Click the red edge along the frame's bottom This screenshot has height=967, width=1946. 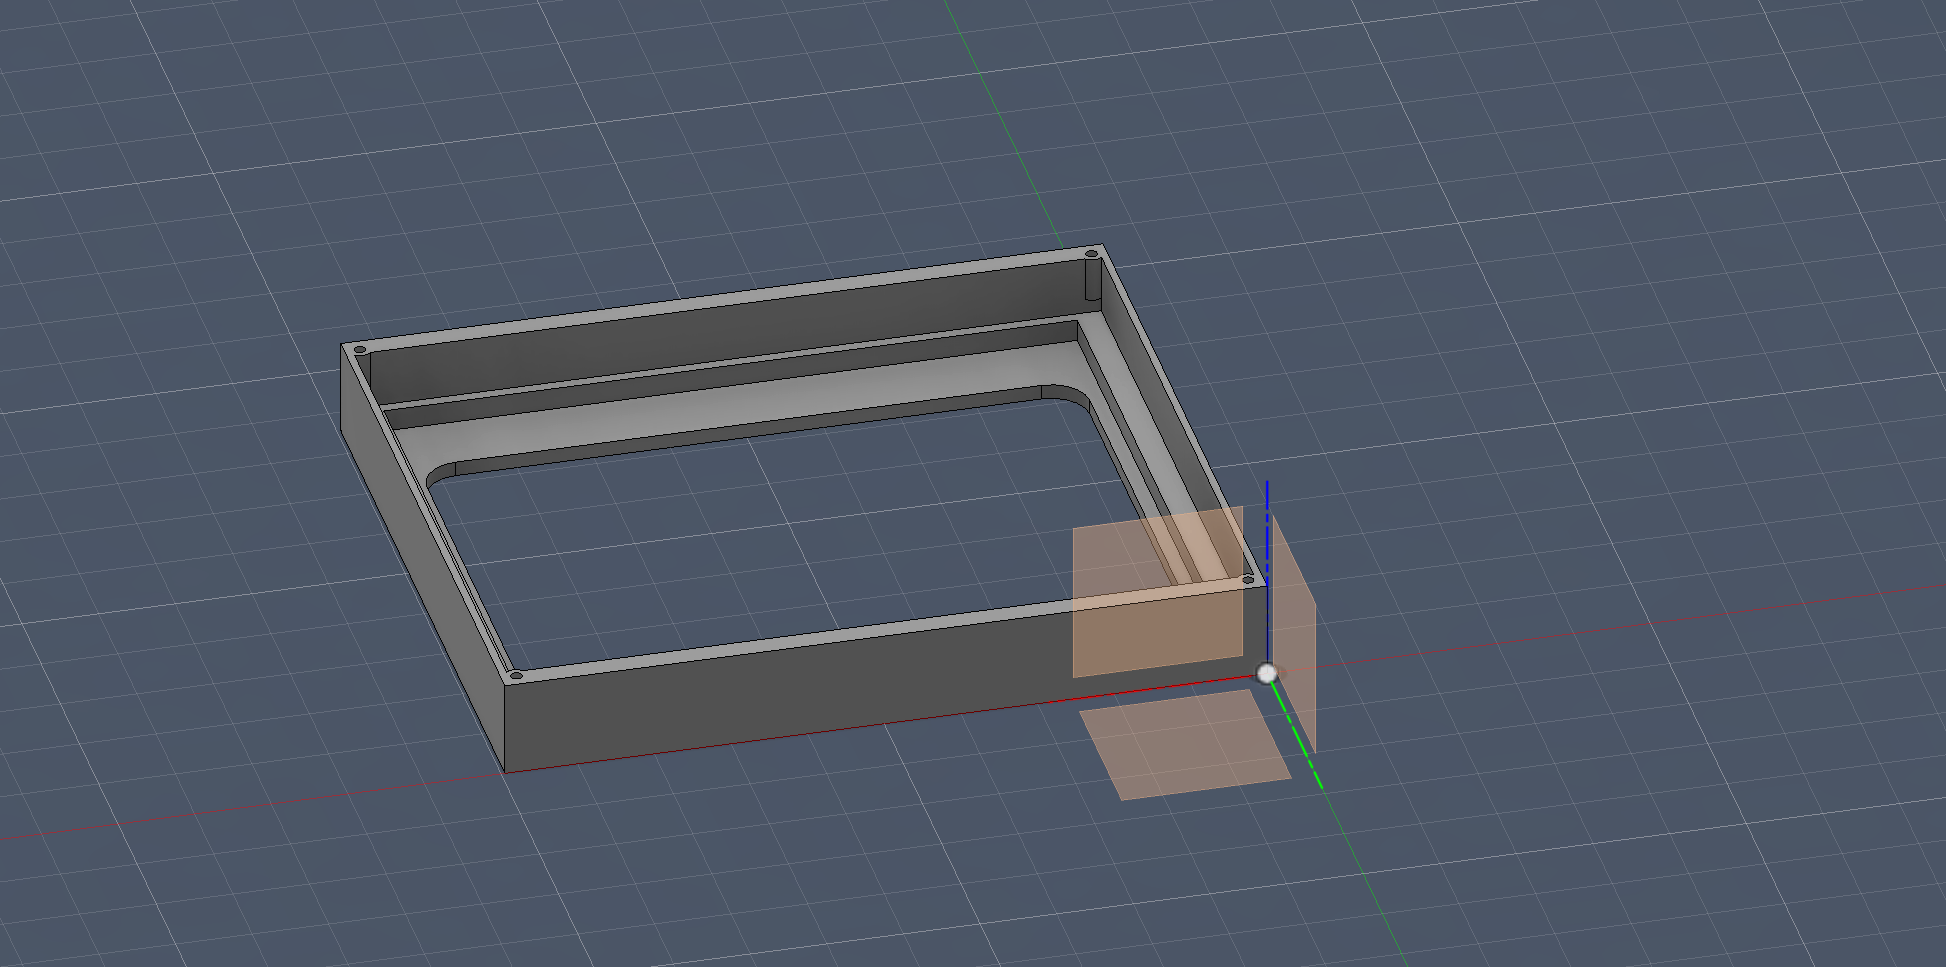(x=880, y=723)
